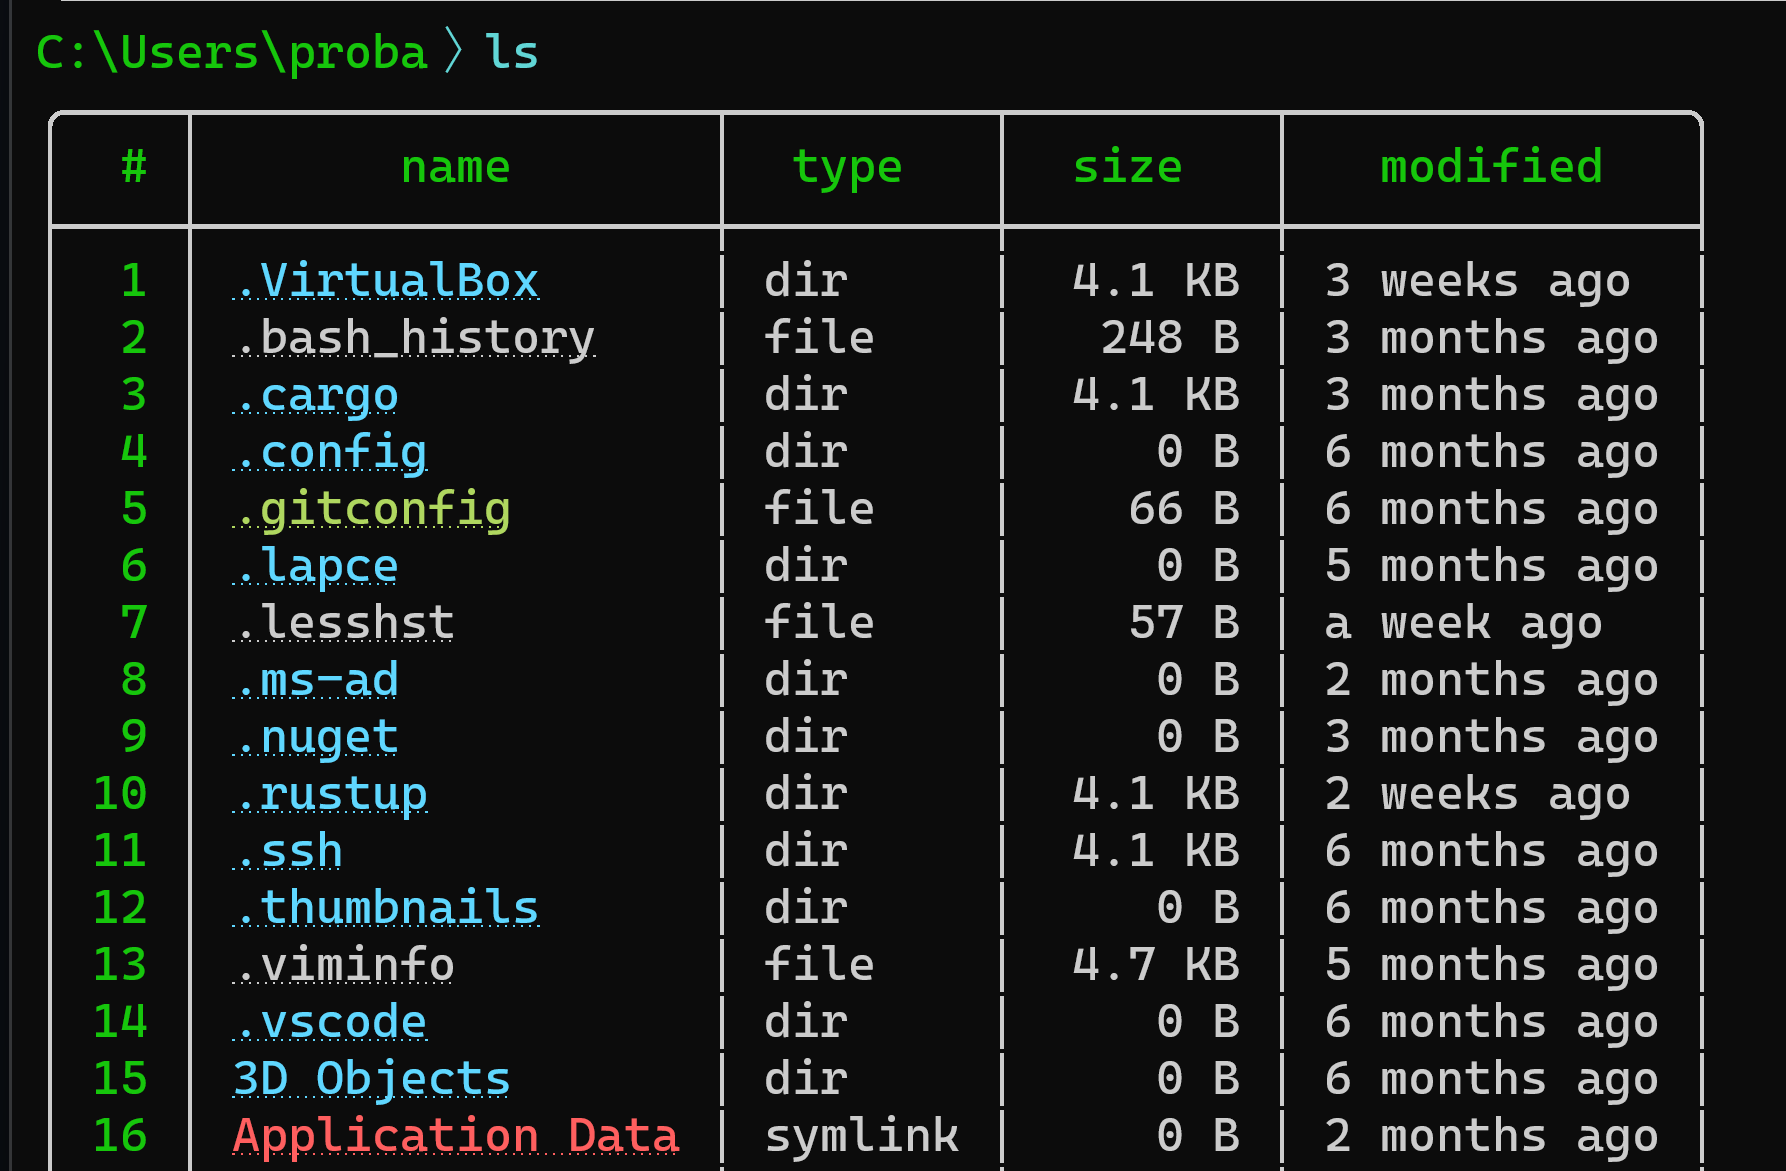Image resolution: width=1786 pixels, height=1171 pixels.
Task: Open the .nuget directory link
Action: pos(315,737)
